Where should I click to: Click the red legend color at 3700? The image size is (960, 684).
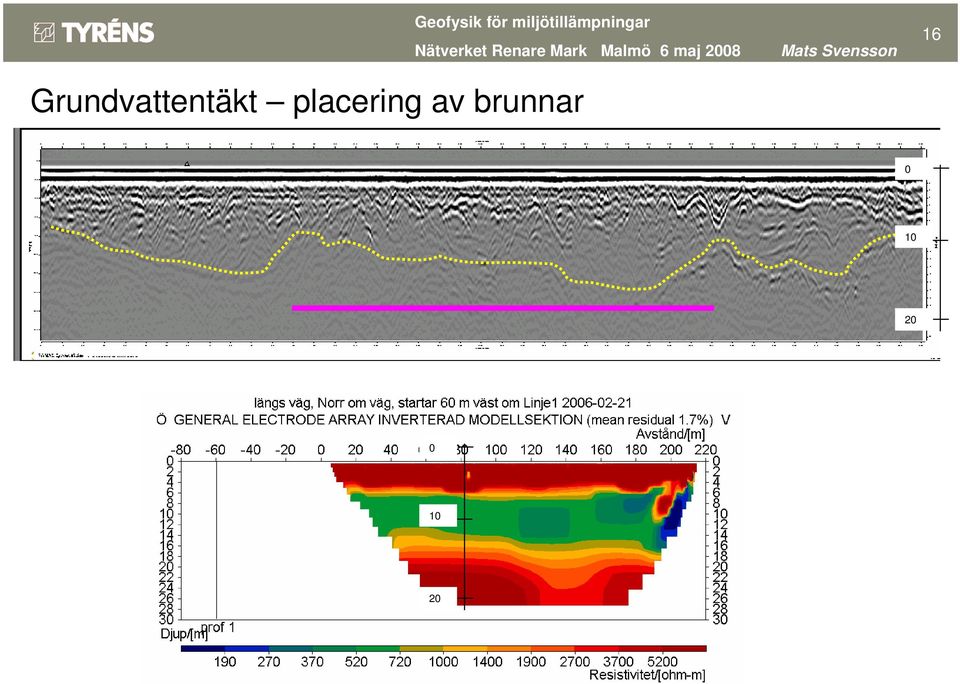[x=618, y=648]
